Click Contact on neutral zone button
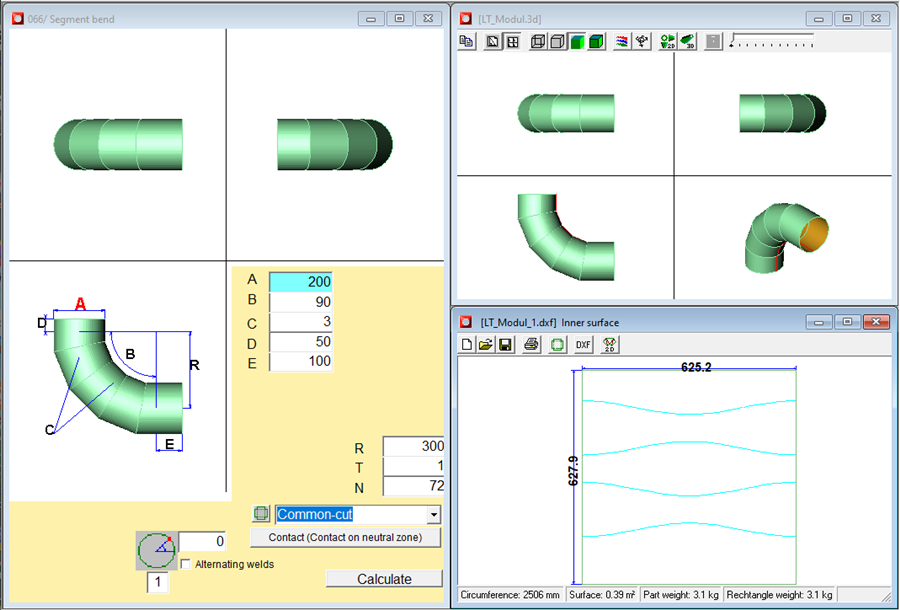This screenshot has height=610, width=900. [x=346, y=537]
